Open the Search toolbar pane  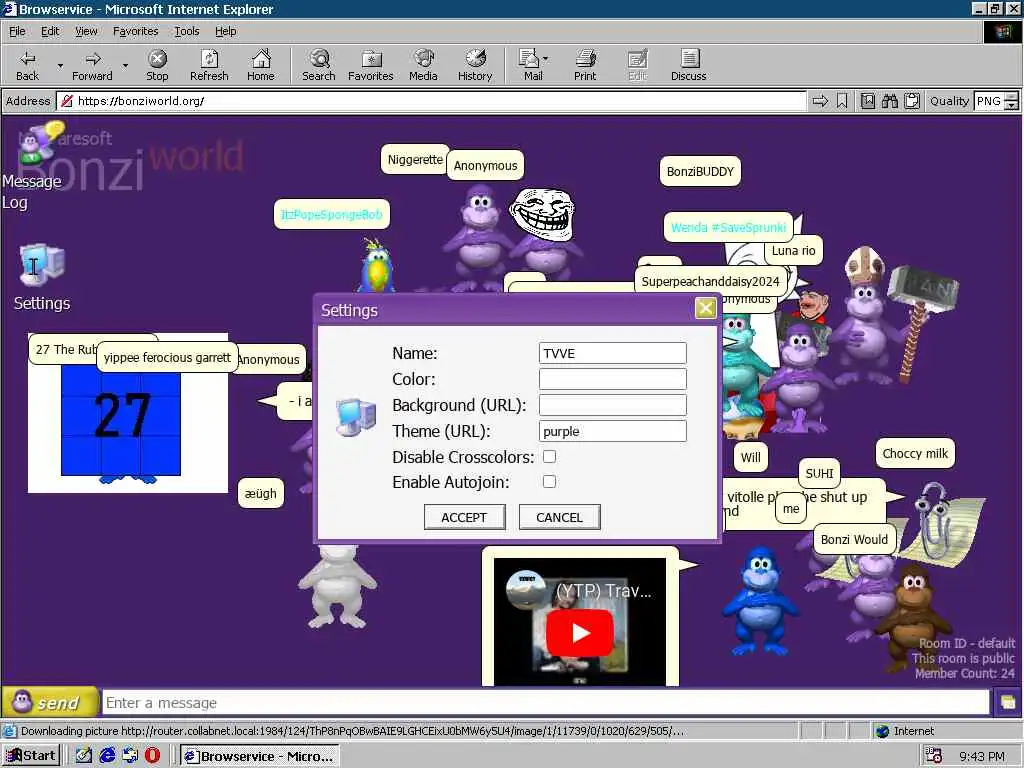tap(319, 65)
